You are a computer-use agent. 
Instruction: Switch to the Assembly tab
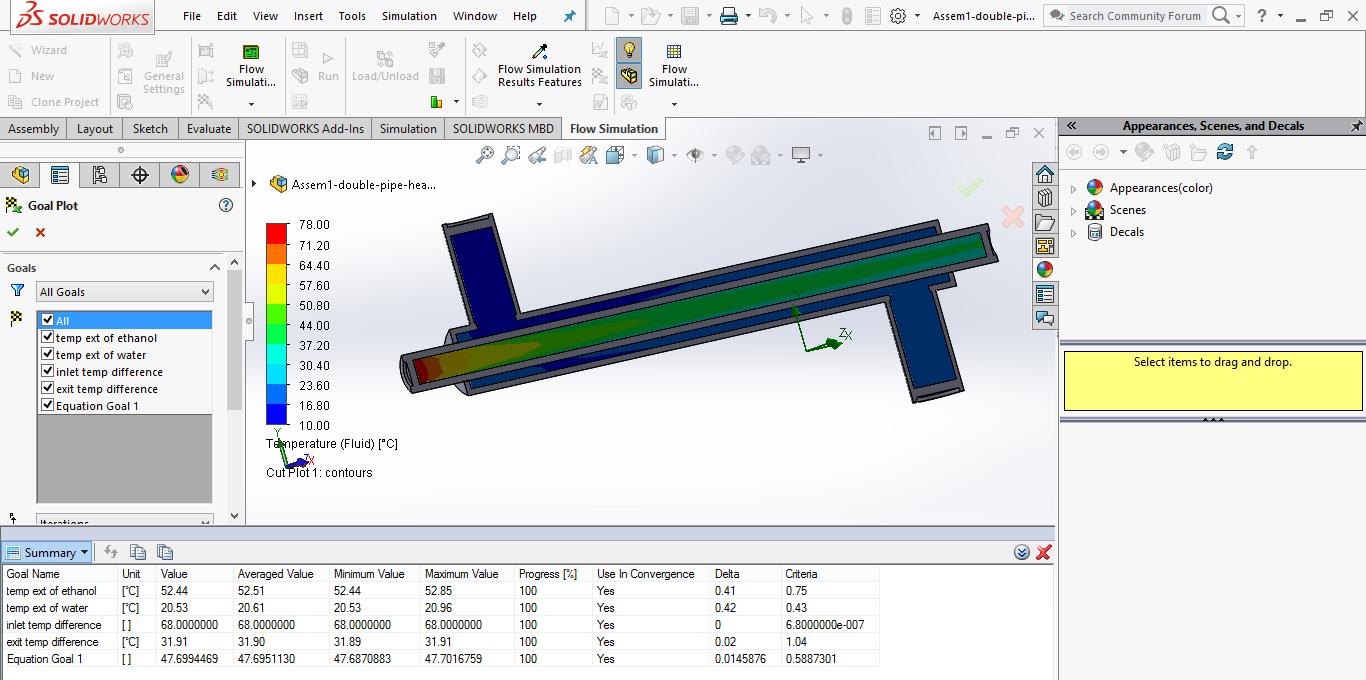click(34, 129)
